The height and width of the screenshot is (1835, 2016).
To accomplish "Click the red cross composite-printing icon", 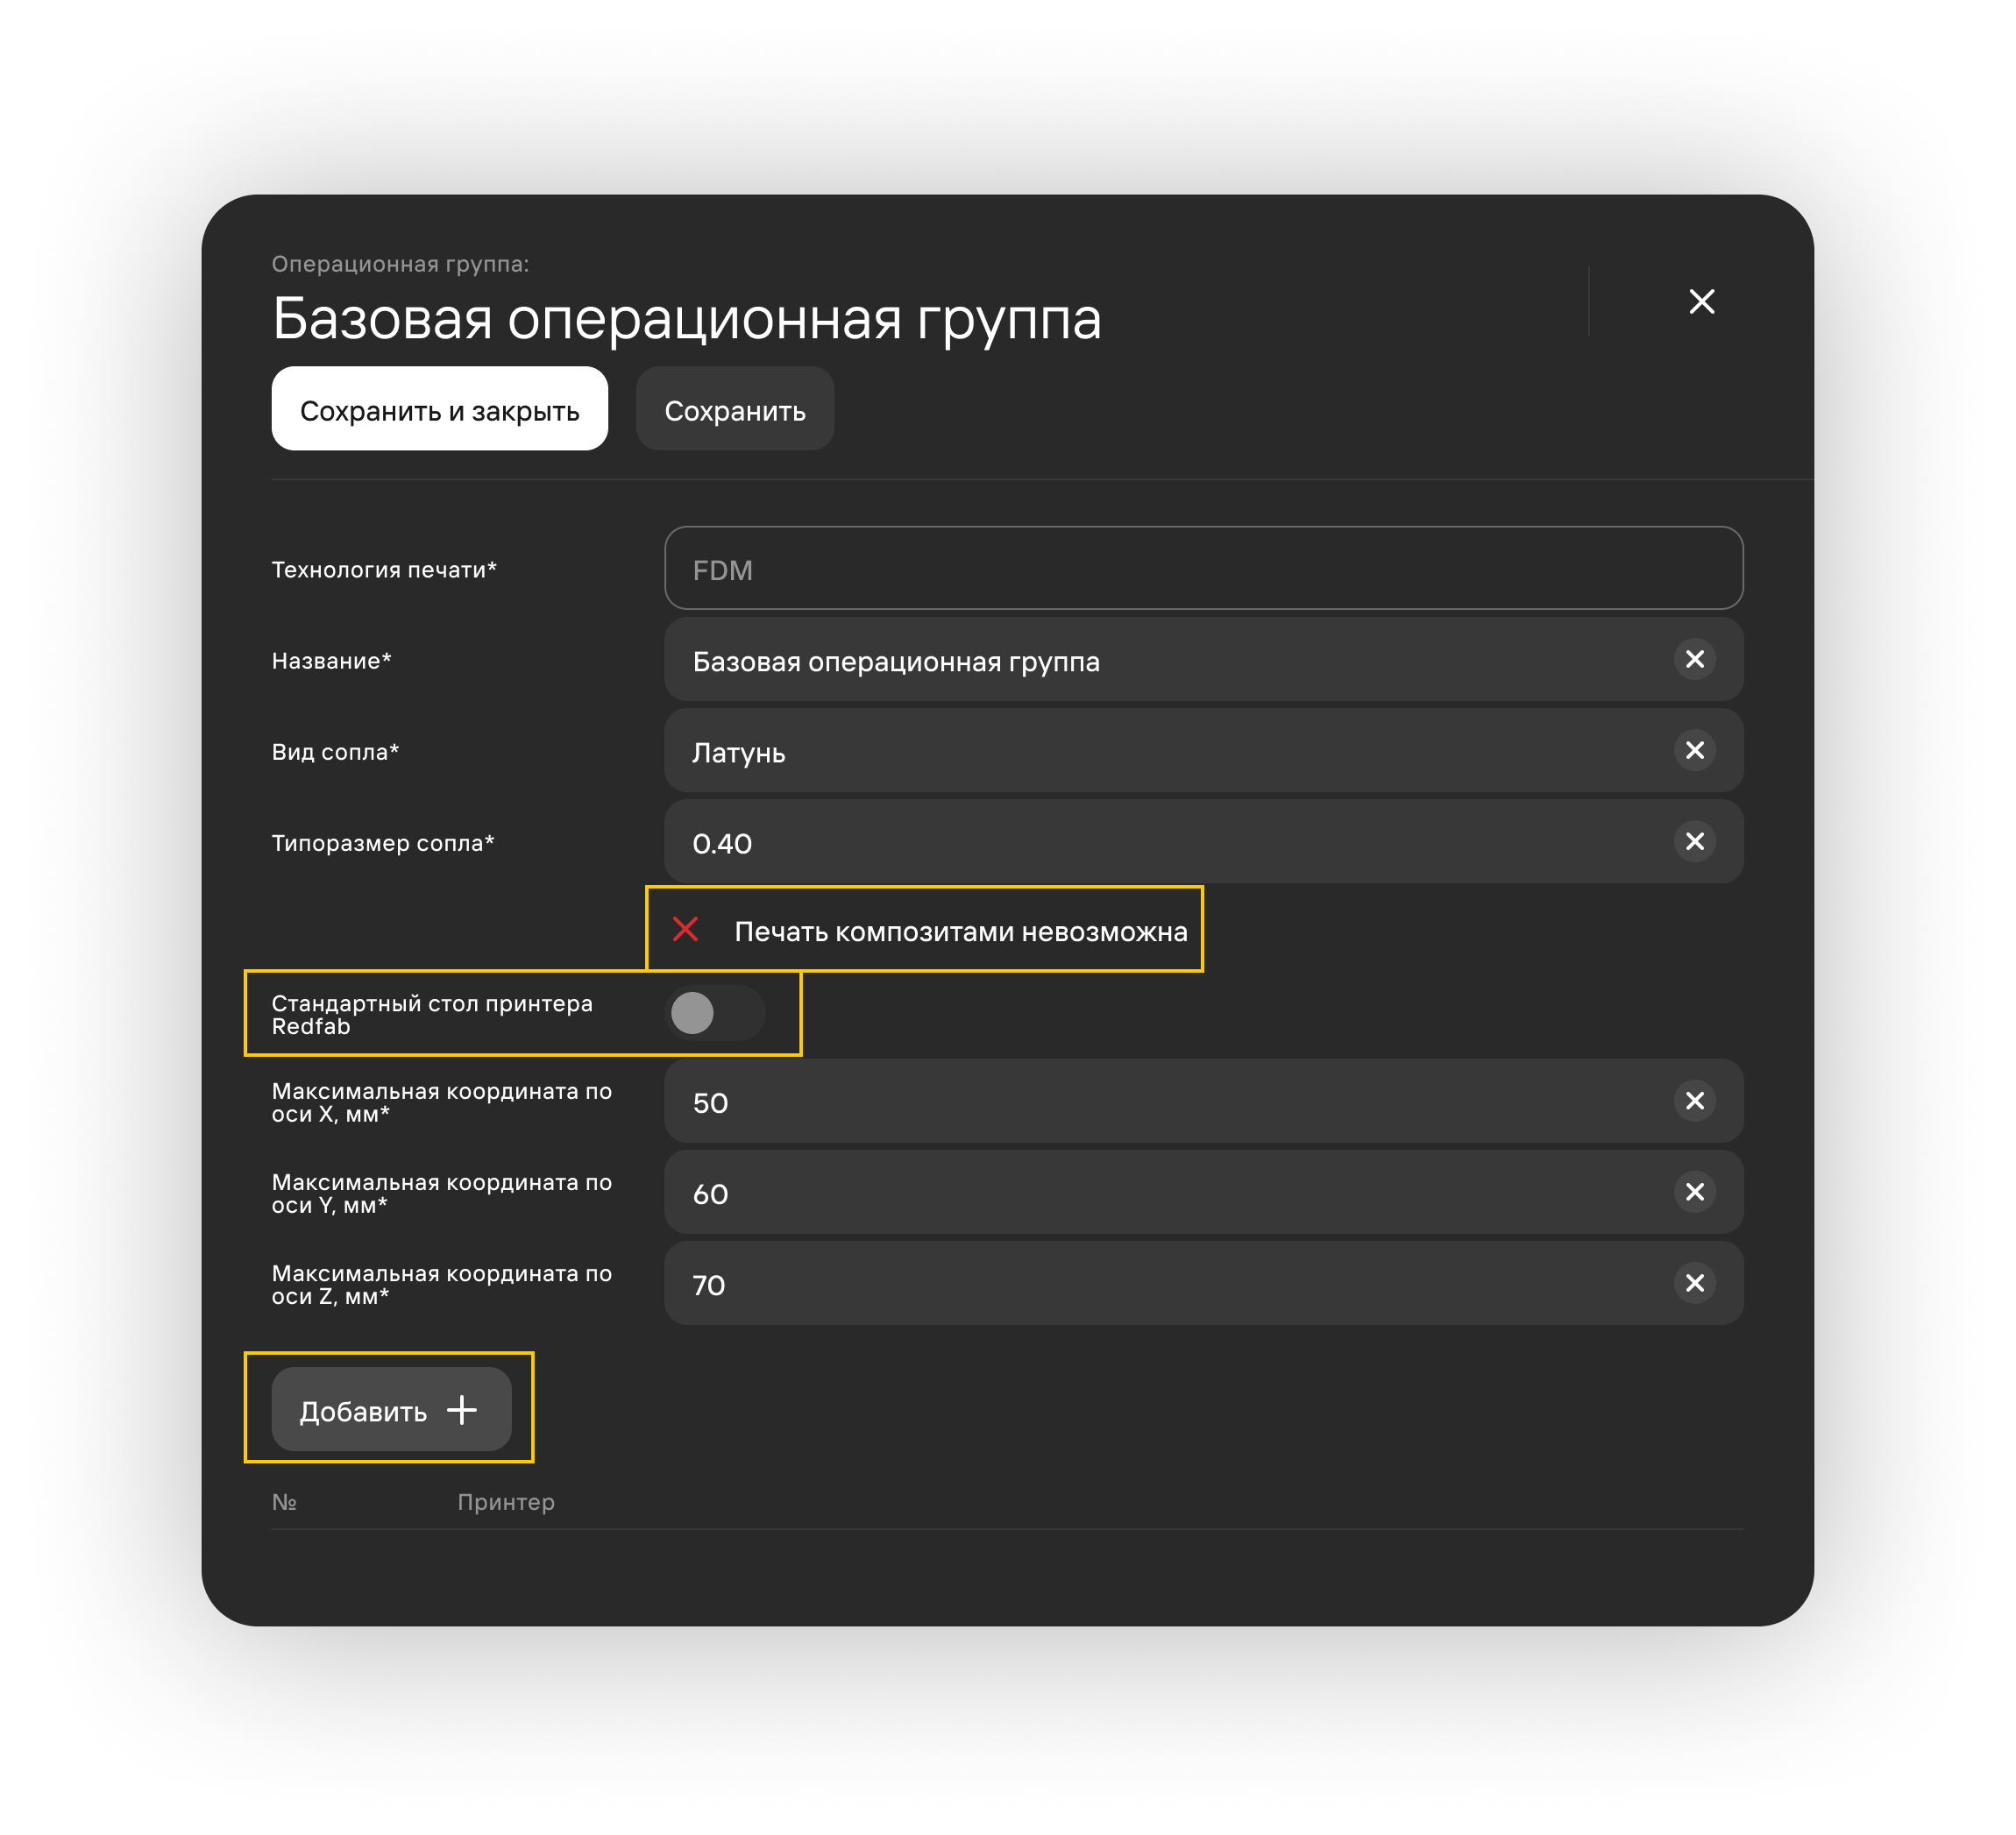I will tap(685, 929).
